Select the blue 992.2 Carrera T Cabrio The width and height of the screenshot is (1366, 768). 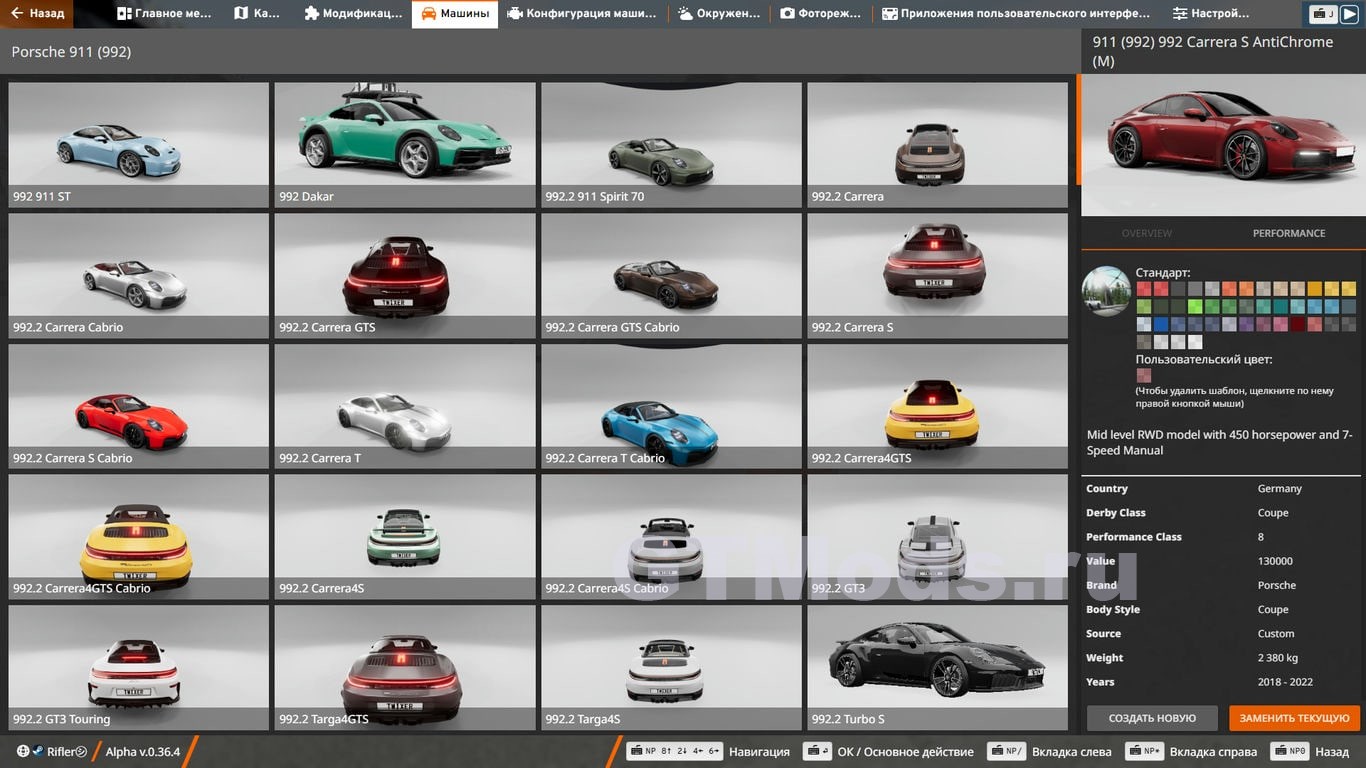pyautogui.click(x=671, y=406)
